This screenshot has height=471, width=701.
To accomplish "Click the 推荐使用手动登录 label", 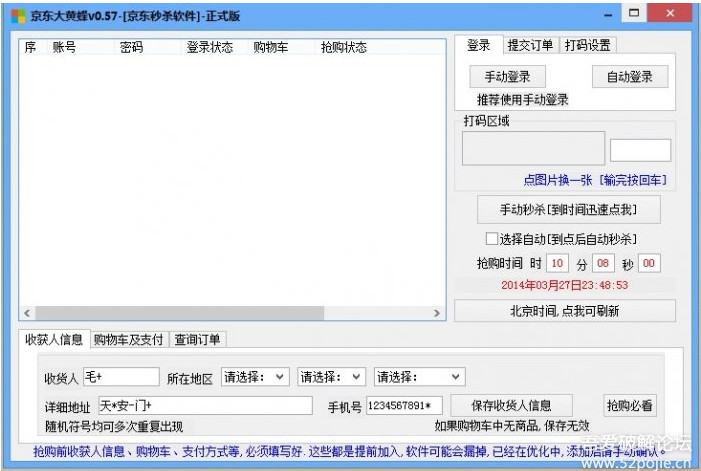I will pyautogui.click(x=523, y=100).
